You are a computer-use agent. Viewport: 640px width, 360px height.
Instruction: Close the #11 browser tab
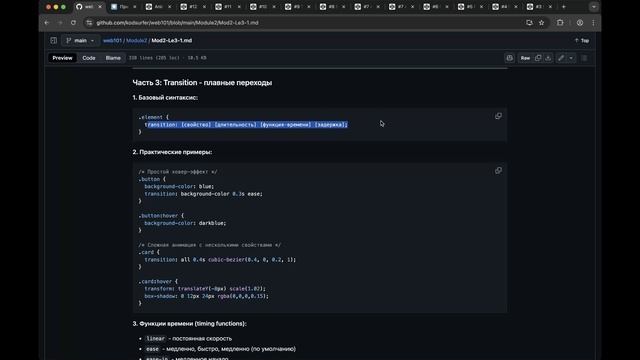click(x=239, y=7)
